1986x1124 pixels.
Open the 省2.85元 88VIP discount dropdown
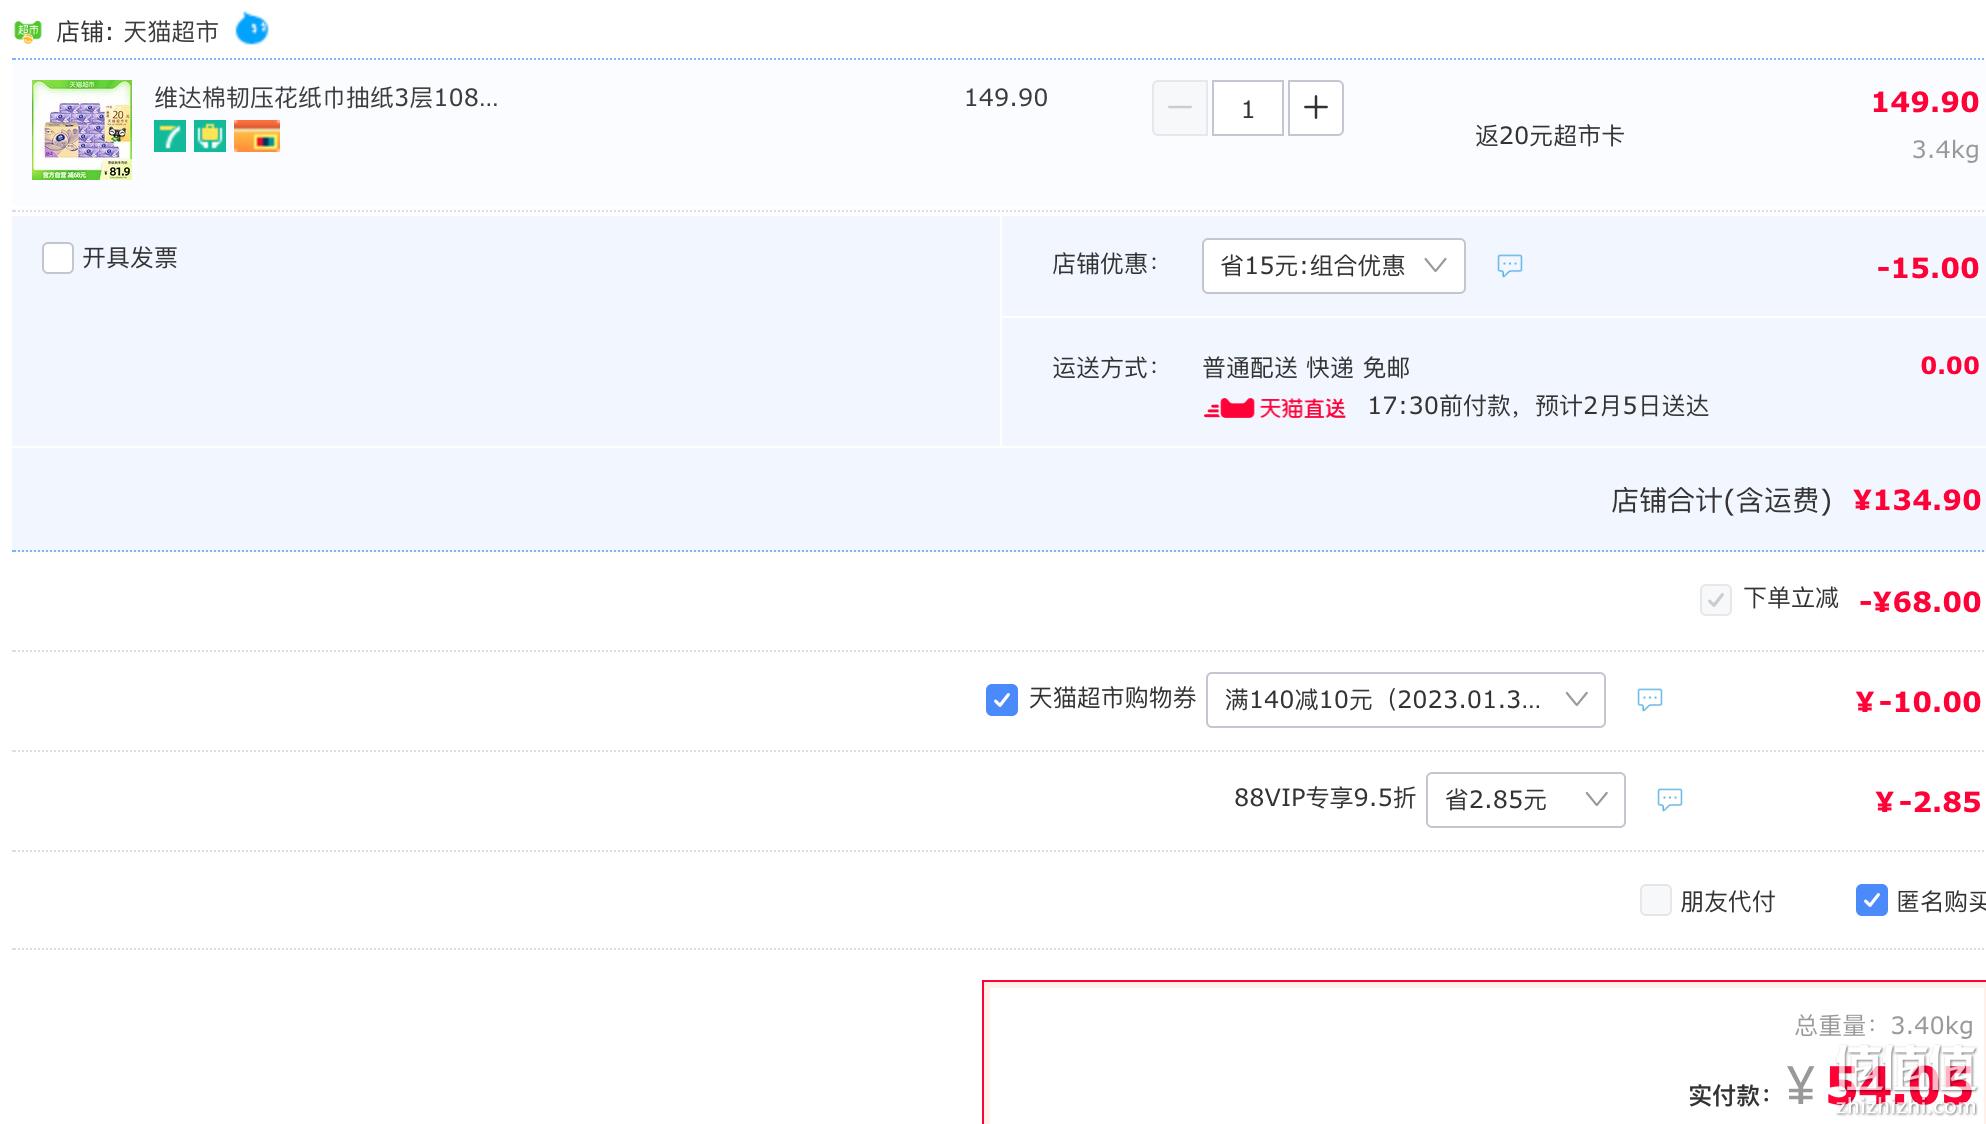(1526, 800)
